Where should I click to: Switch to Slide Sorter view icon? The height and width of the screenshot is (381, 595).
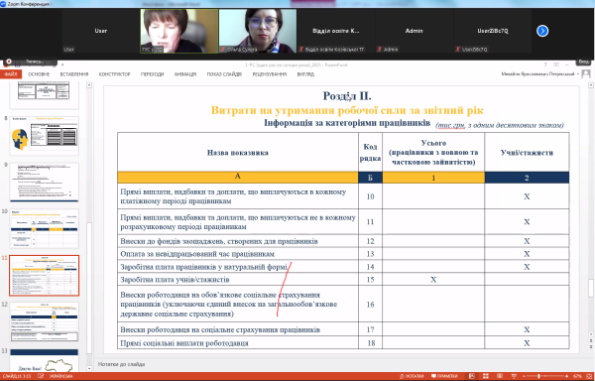485,376
